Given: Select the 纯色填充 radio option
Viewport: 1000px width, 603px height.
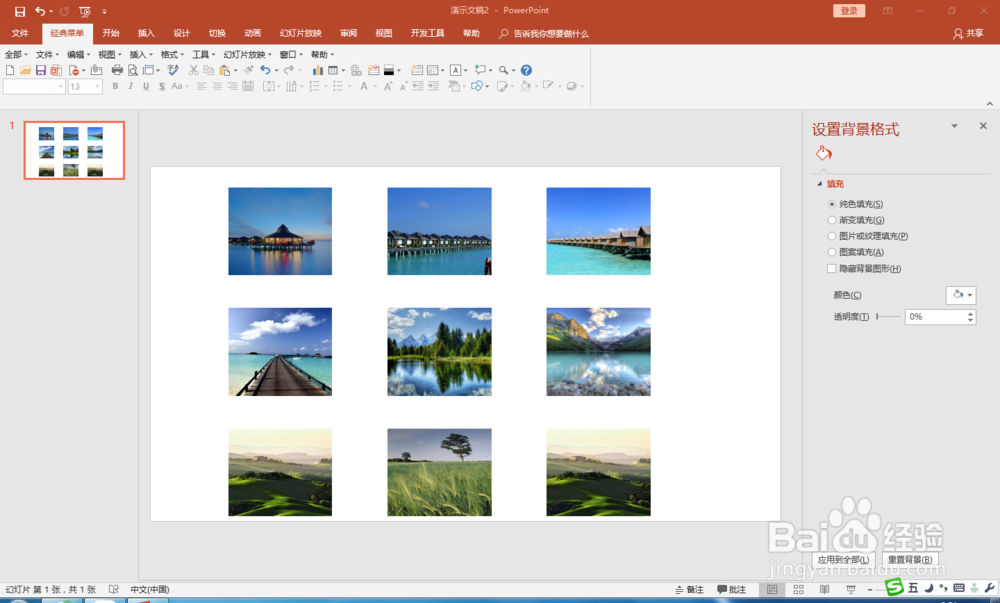Looking at the screenshot, I should [832, 204].
